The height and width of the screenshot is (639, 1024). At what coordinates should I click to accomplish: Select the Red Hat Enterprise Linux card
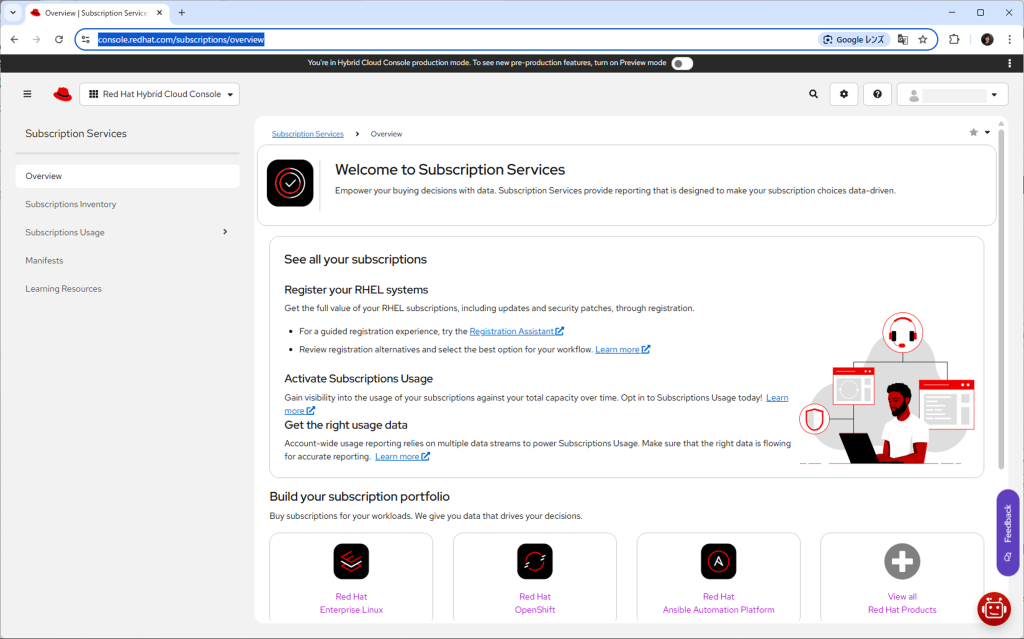pos(351,577)
